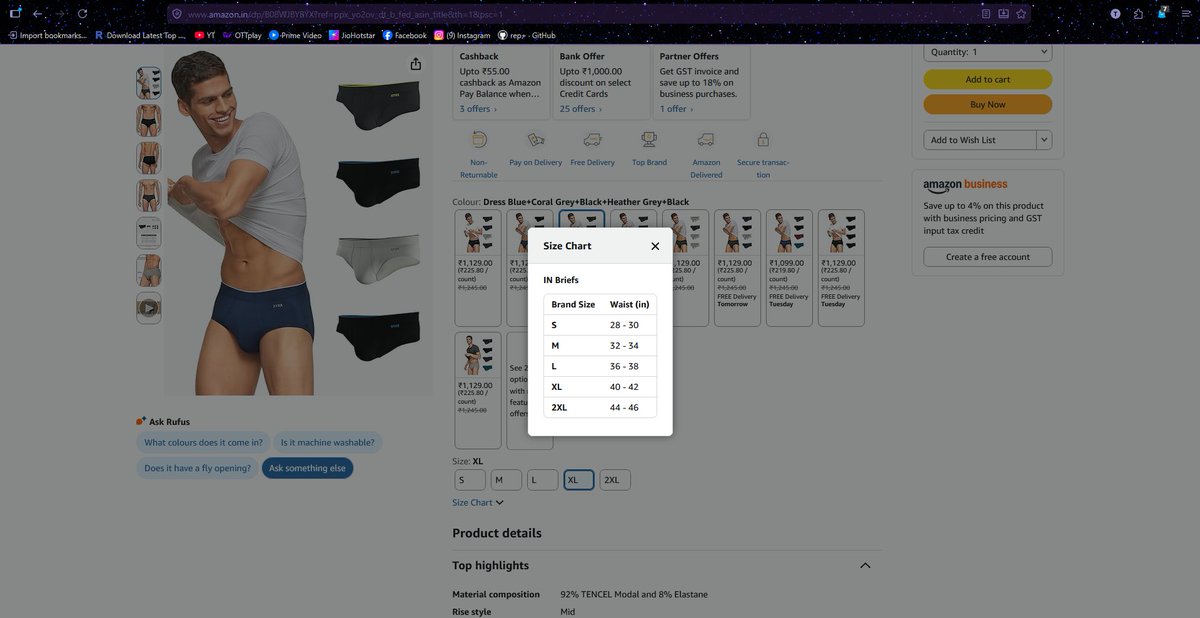Click '32 - 34' waist value
Screen dimensions: 1200x618
coord(624,346)
